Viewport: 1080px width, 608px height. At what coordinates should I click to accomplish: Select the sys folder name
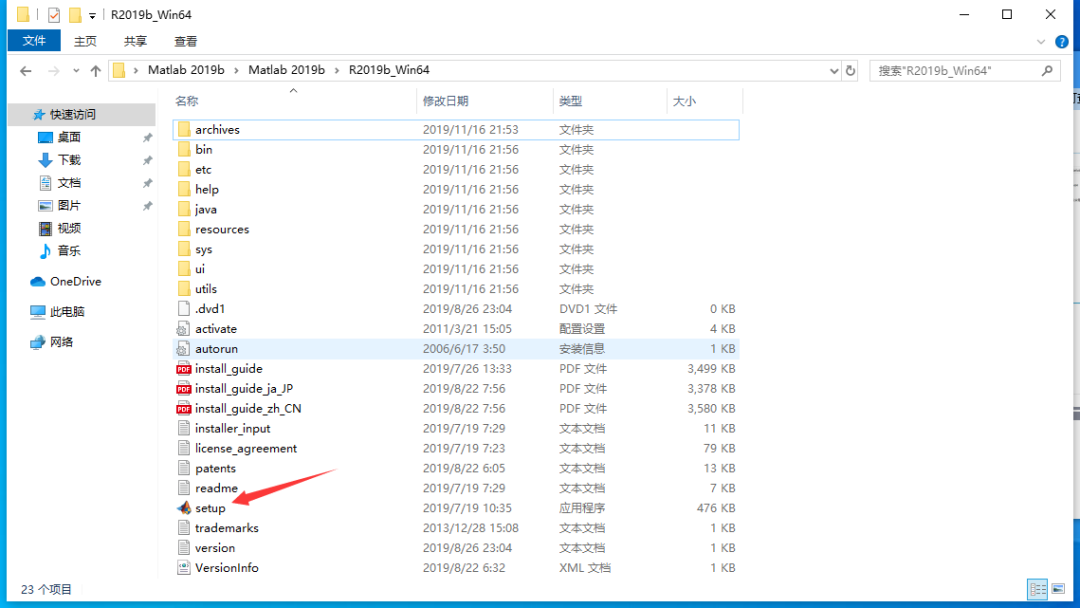click(204, 249)
